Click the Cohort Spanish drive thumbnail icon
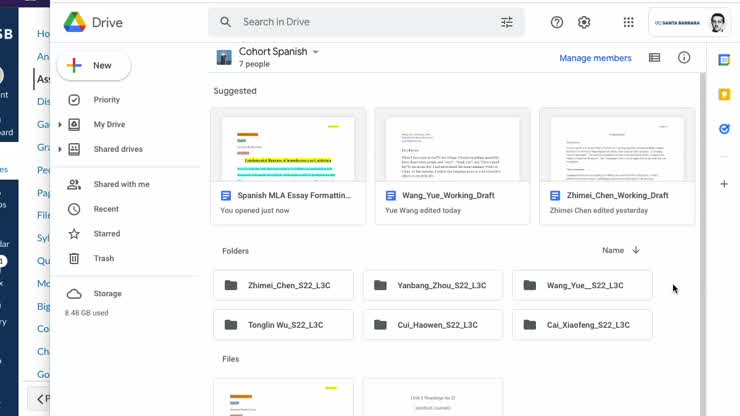 tap(224, 58)
